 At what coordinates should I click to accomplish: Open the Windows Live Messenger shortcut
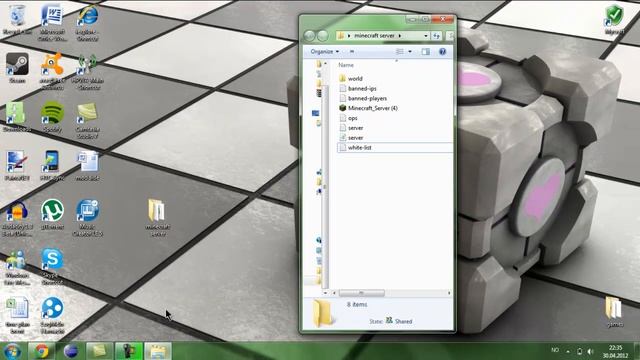pos(17,267)
